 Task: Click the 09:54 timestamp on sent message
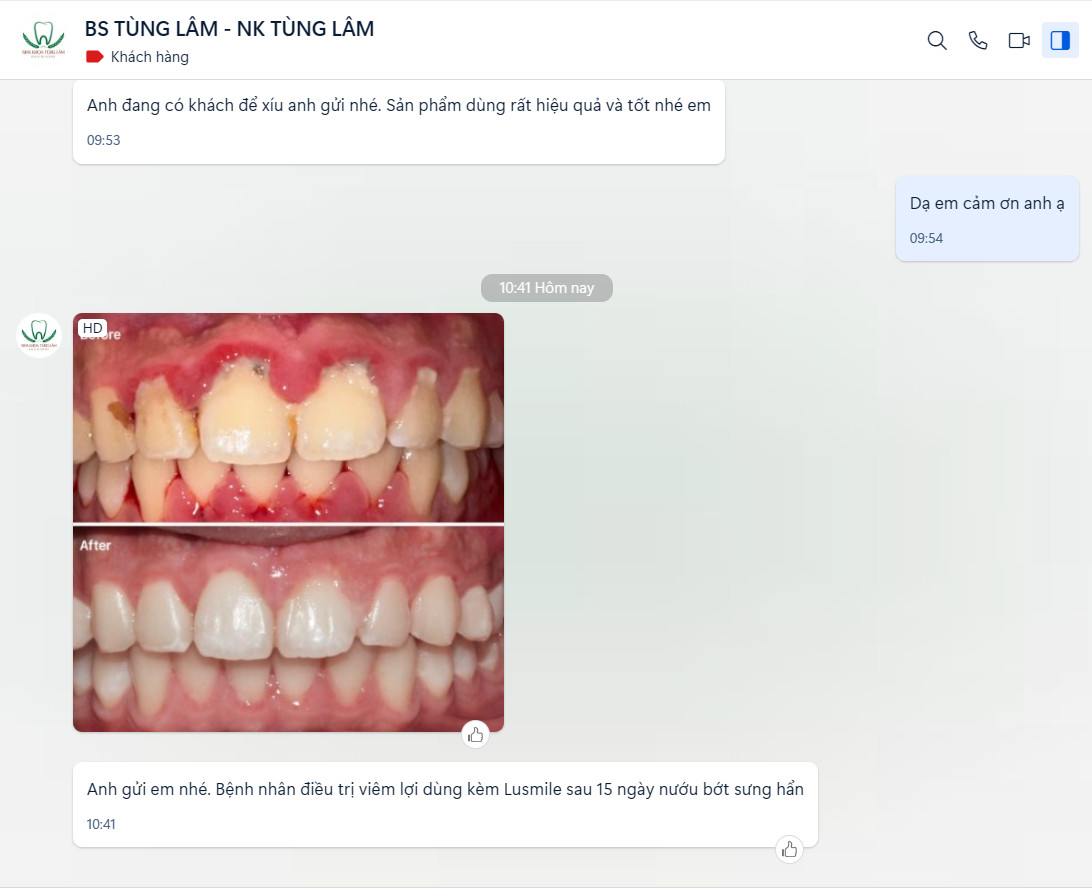tap(926, 238)
